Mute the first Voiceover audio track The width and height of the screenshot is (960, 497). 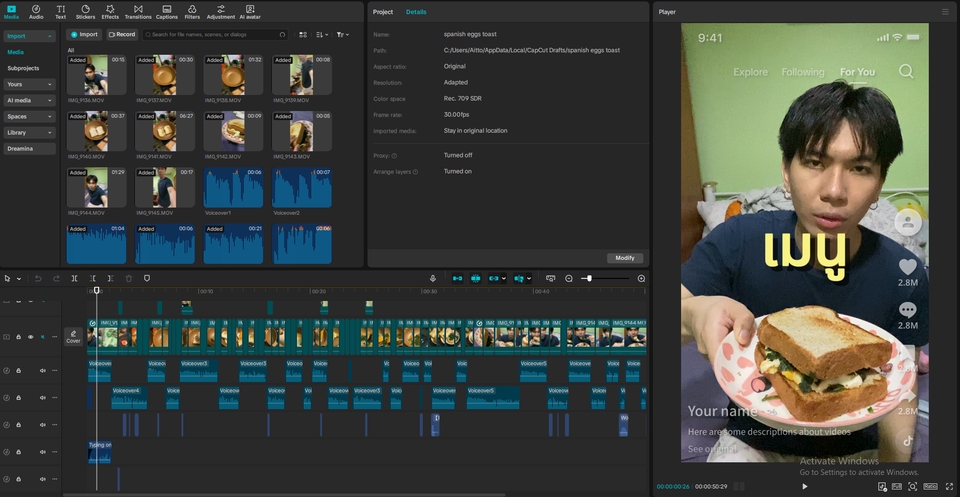coord(42,370)
